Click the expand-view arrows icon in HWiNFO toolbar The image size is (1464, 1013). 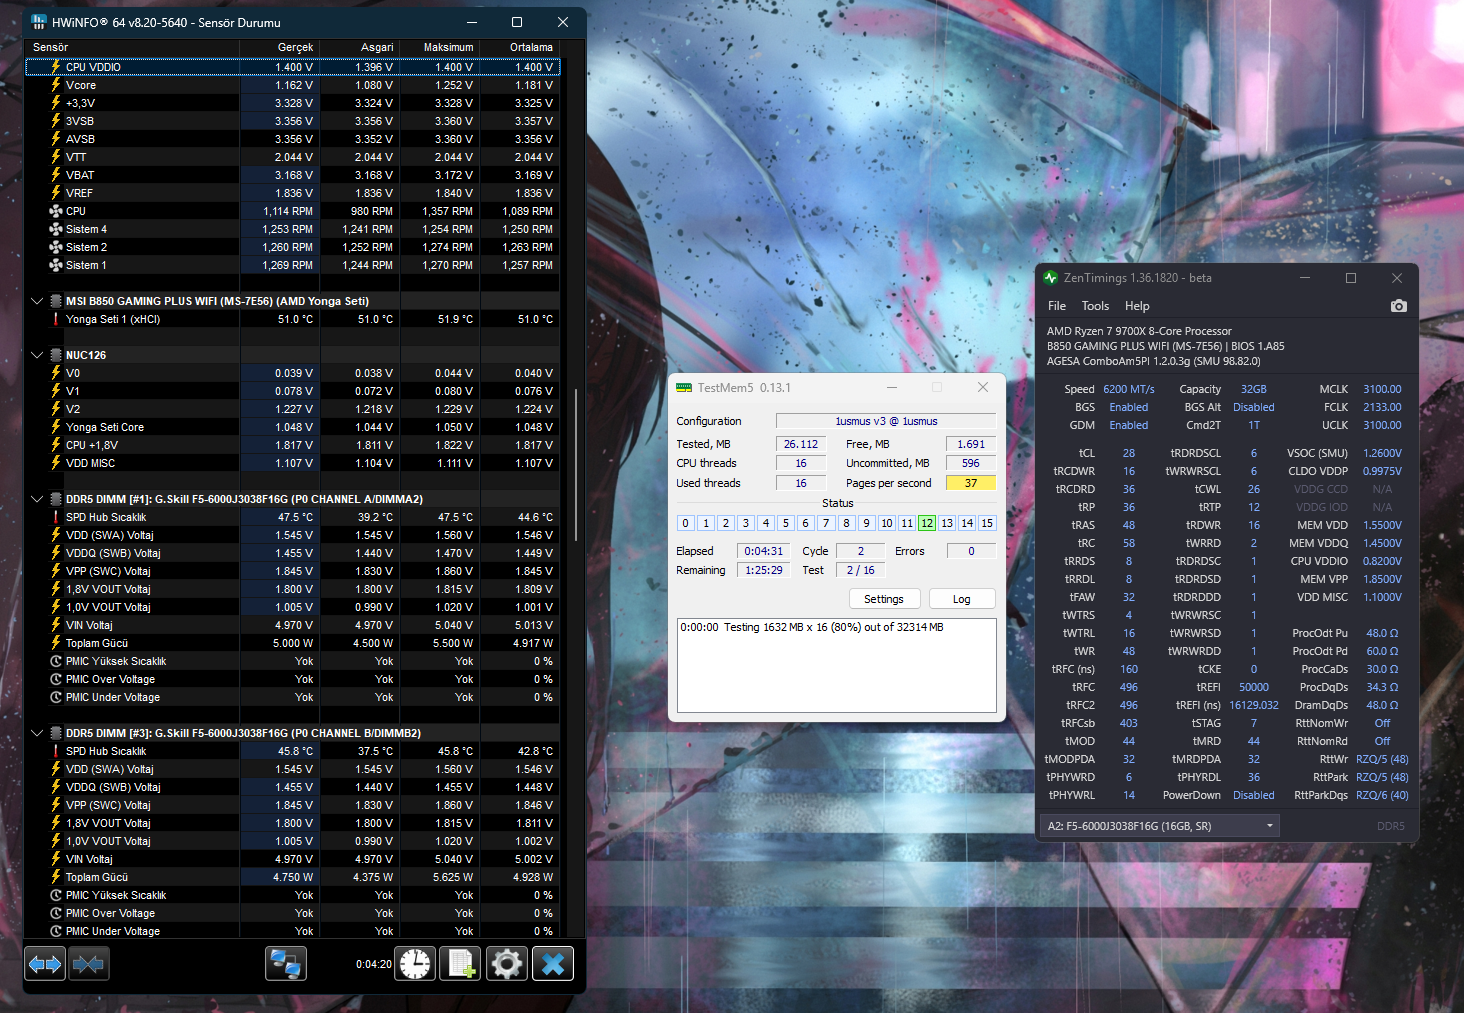[45, 964]
